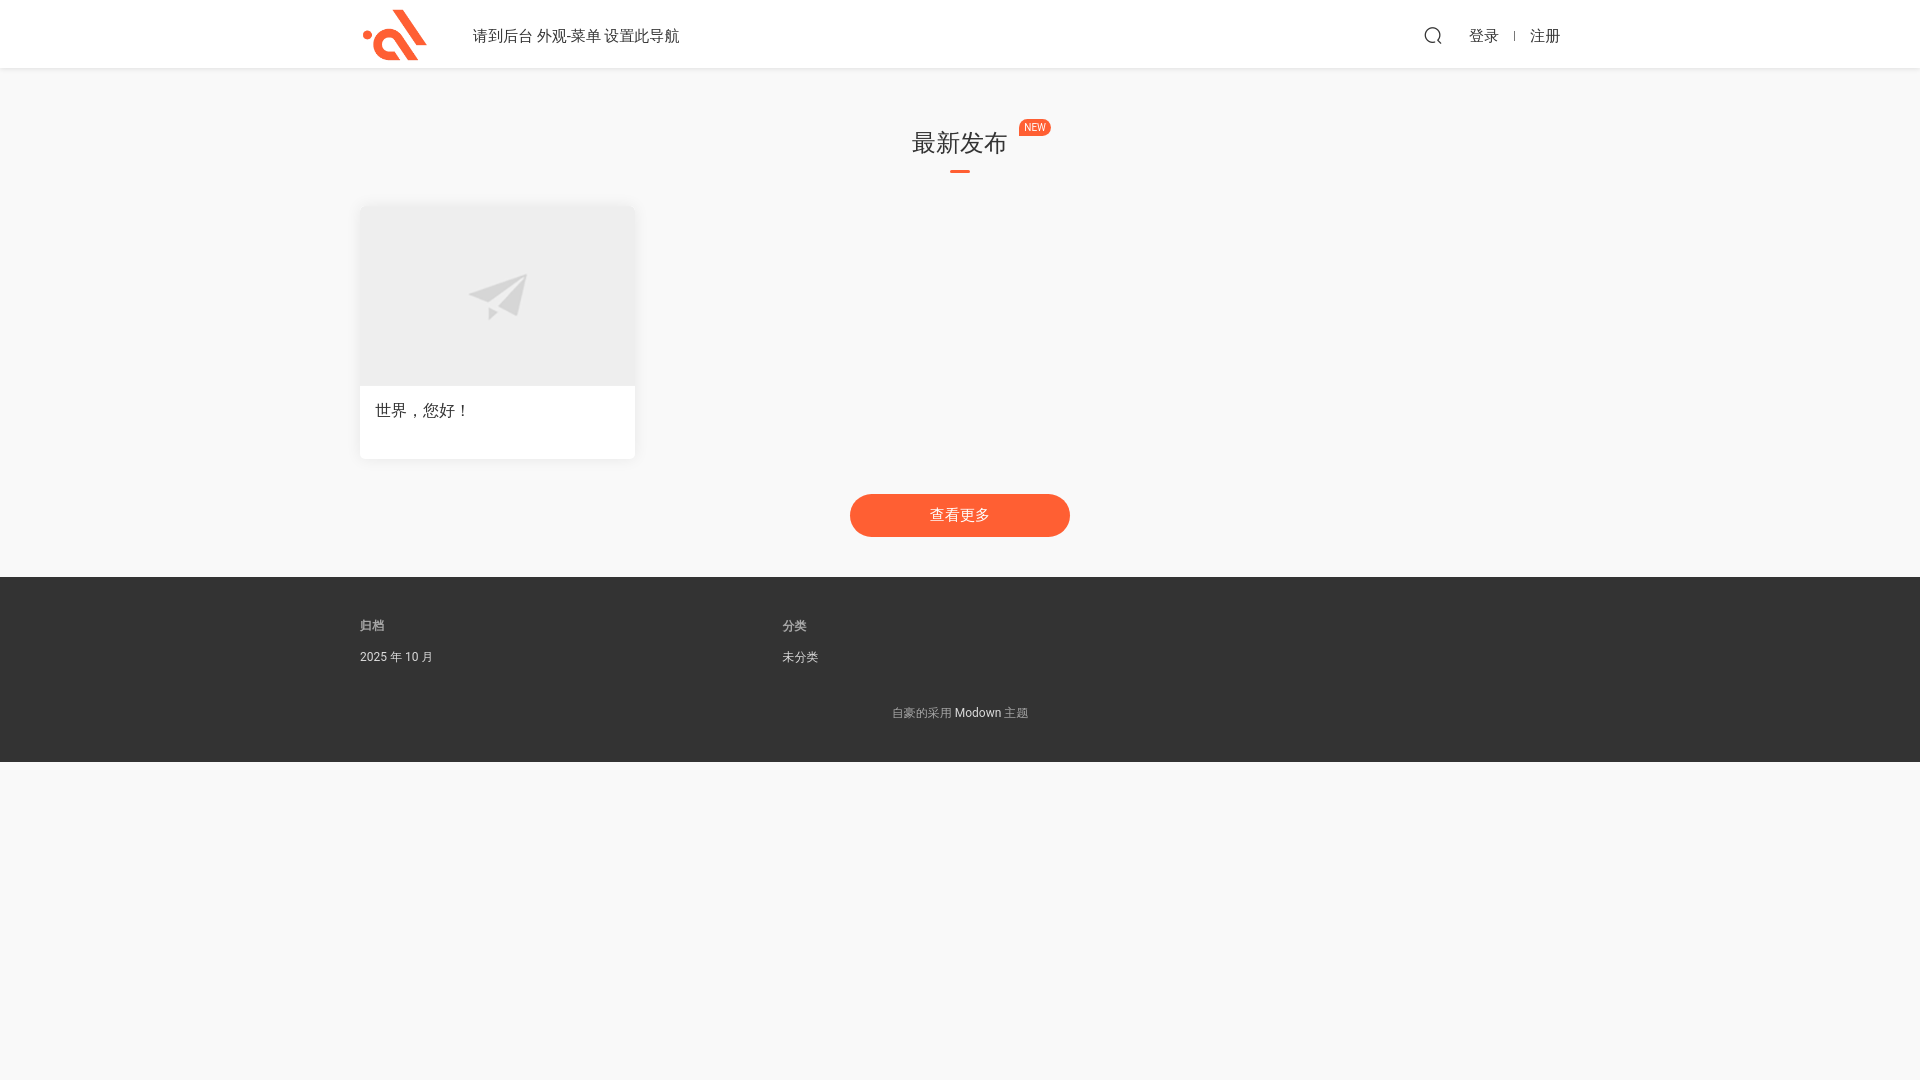Visit the Modown theme link

pos(977,713)
